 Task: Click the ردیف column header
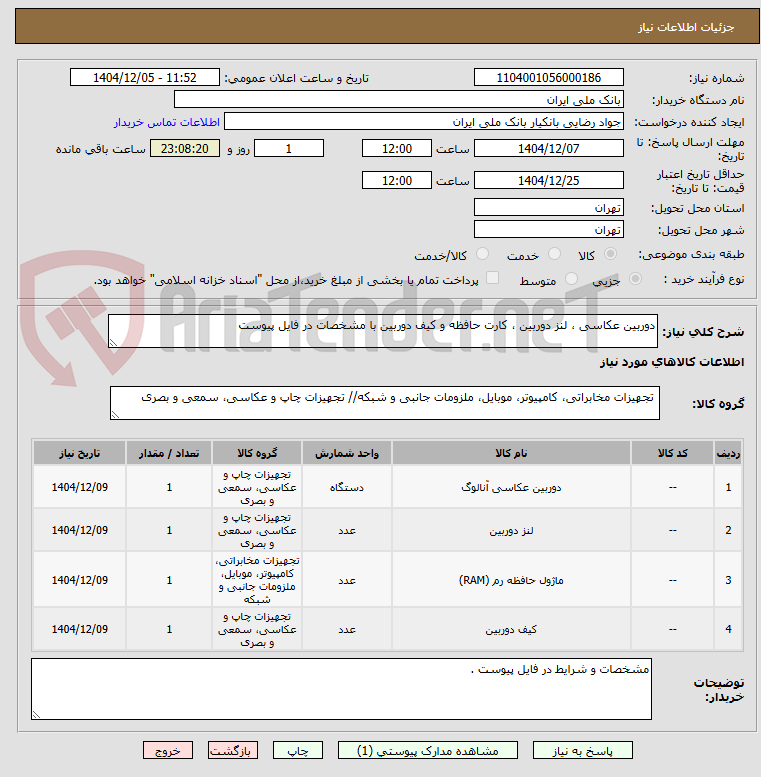728,453
